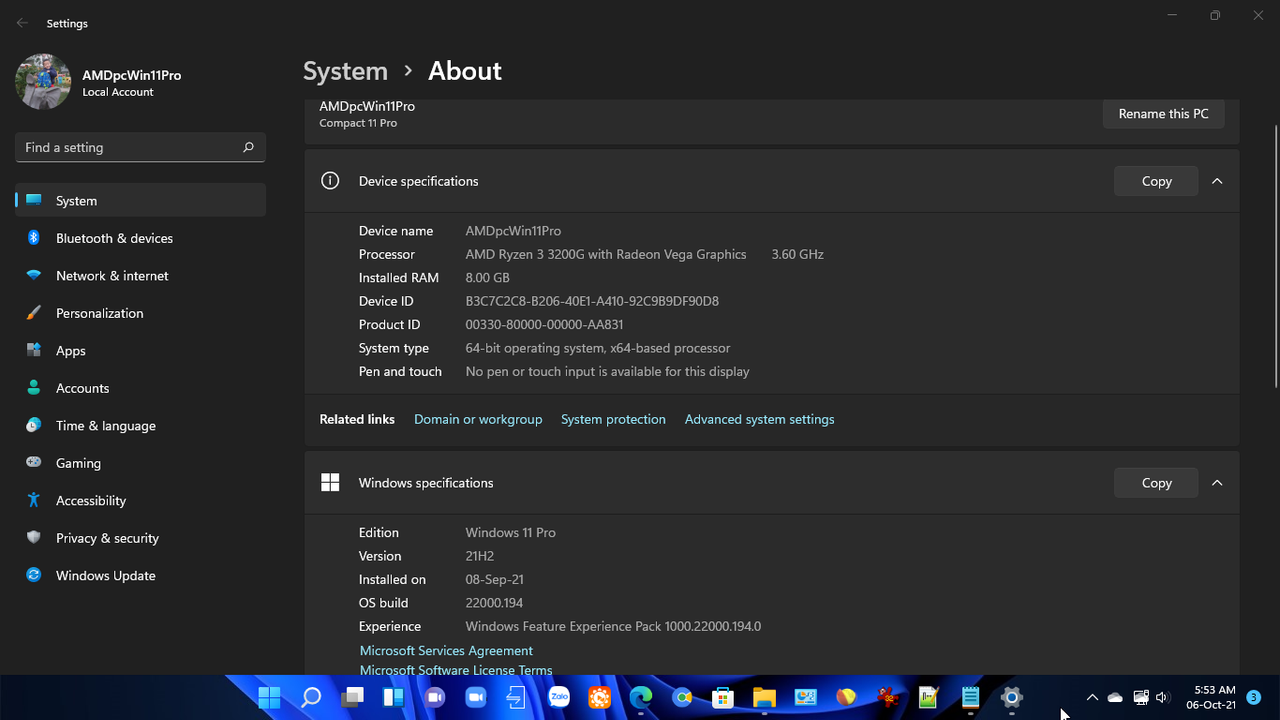Open the Microsoft Services Agreement link
The height and width of the screenshot is (720, 1280).
pyautogui.click(x=446, y=651)
